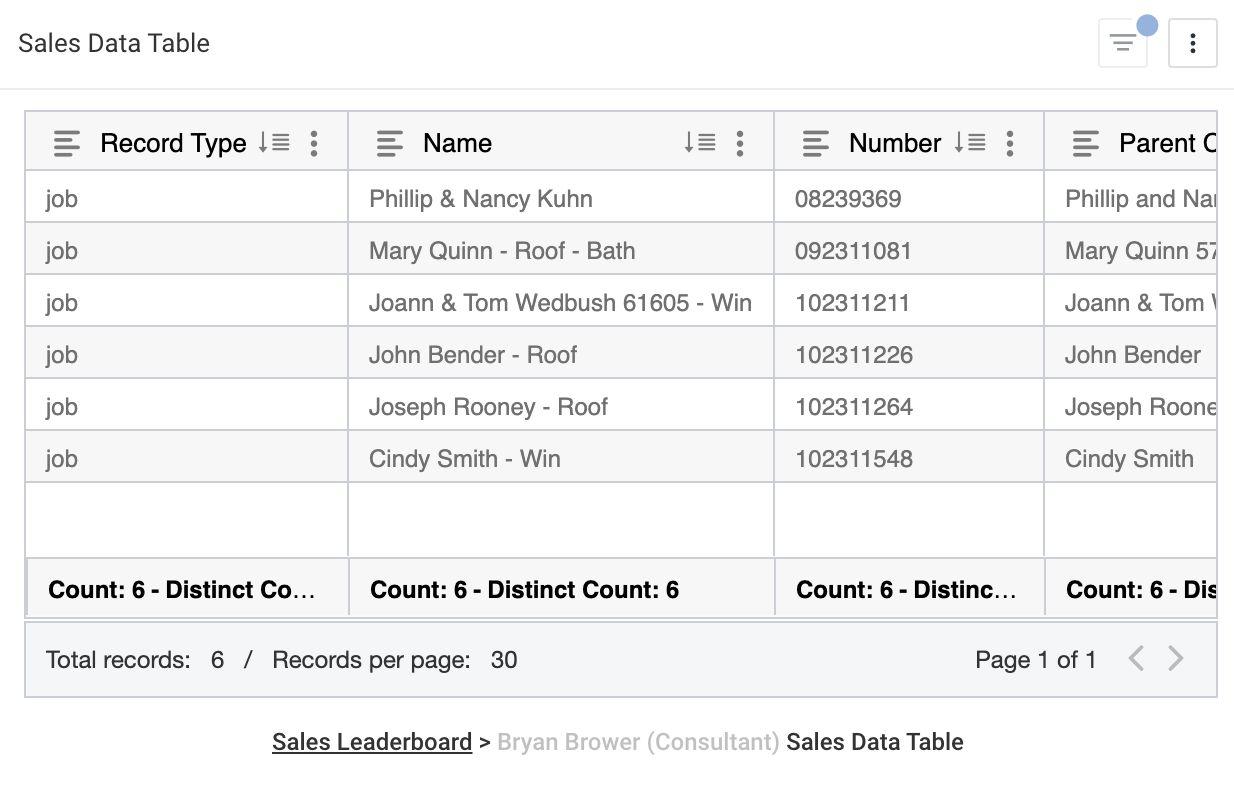Select the Phillip & Nancy Kuhn row
This screenshot has width=1234, height=794.
point(480,199)
